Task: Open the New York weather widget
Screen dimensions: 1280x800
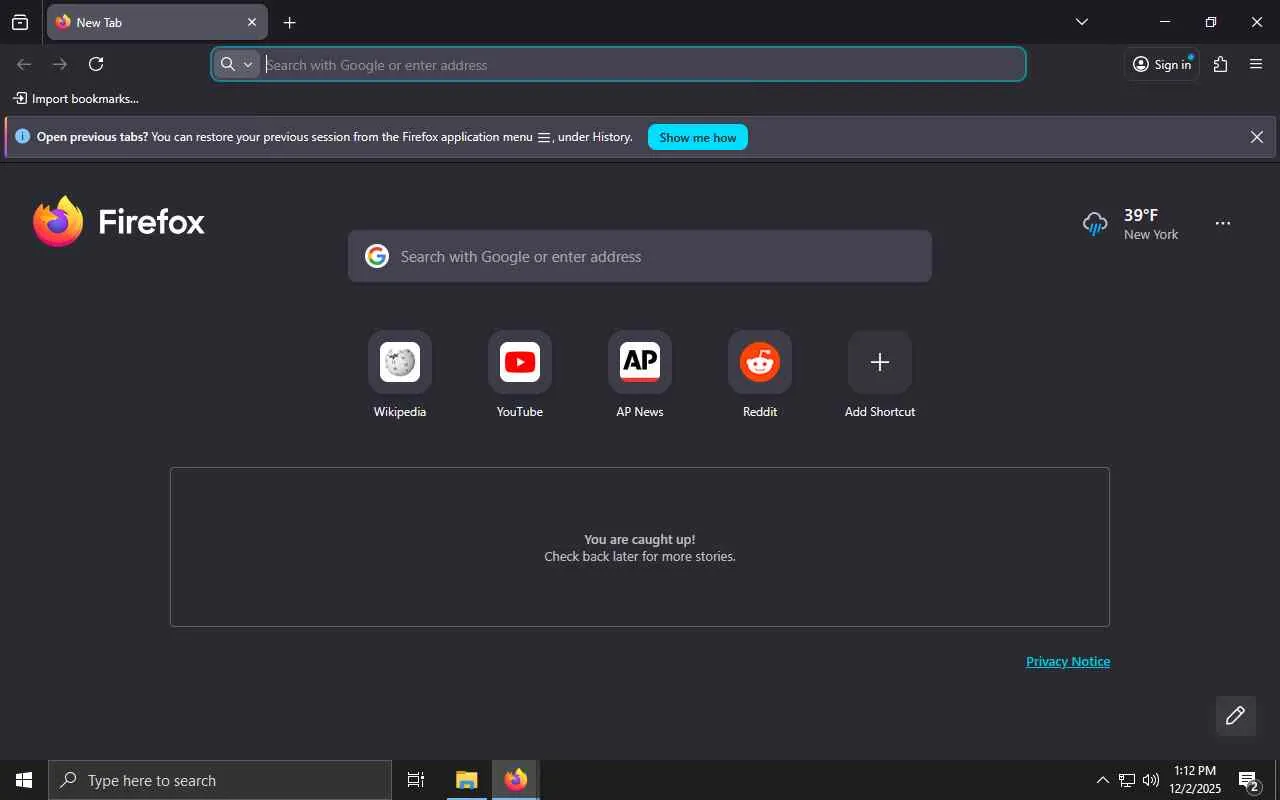Action: tap(1131, 224)
